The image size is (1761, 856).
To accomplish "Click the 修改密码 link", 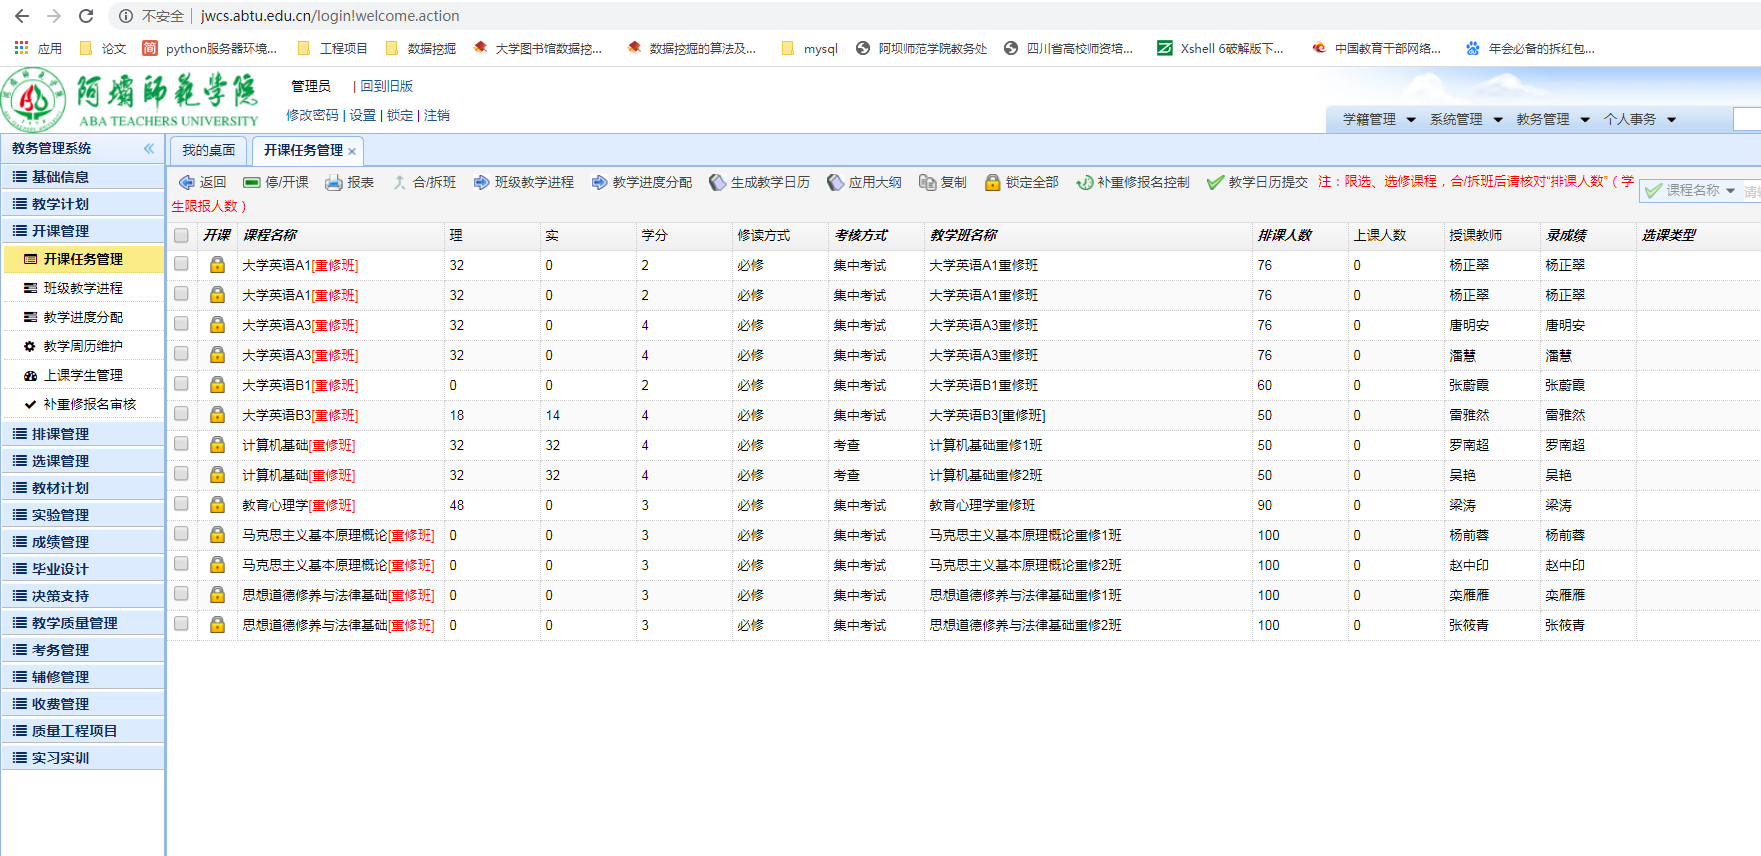I will [312, 115].
